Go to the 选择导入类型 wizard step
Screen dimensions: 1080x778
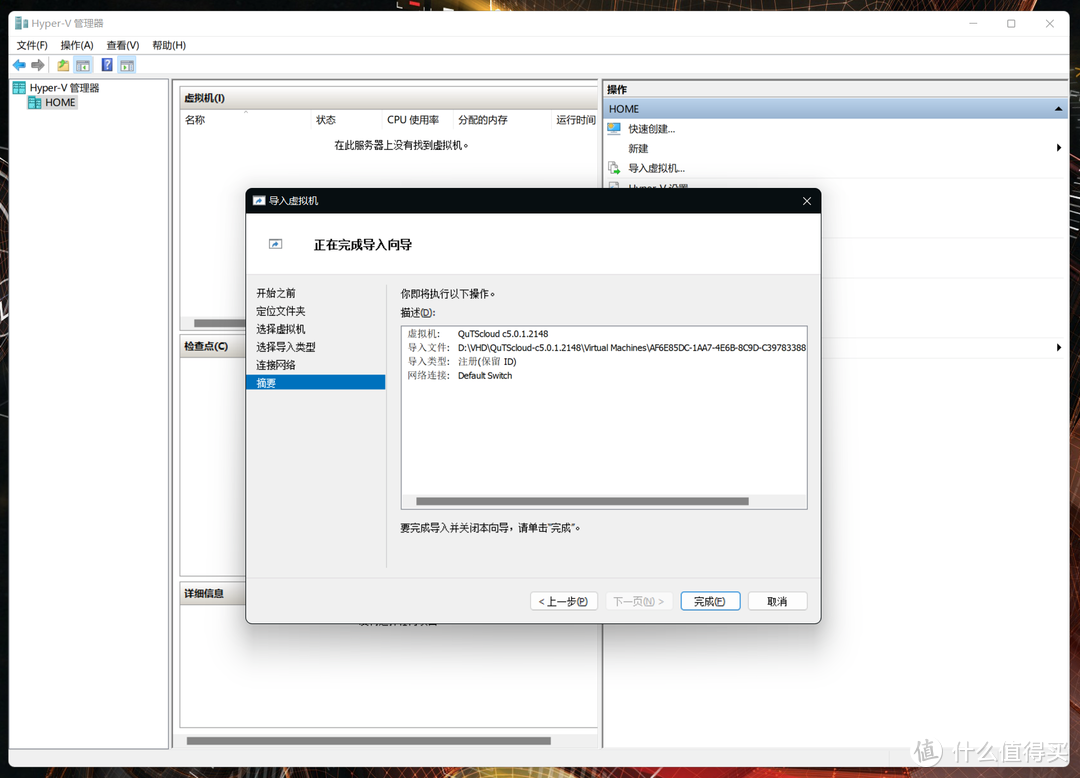tap(285, 347)
